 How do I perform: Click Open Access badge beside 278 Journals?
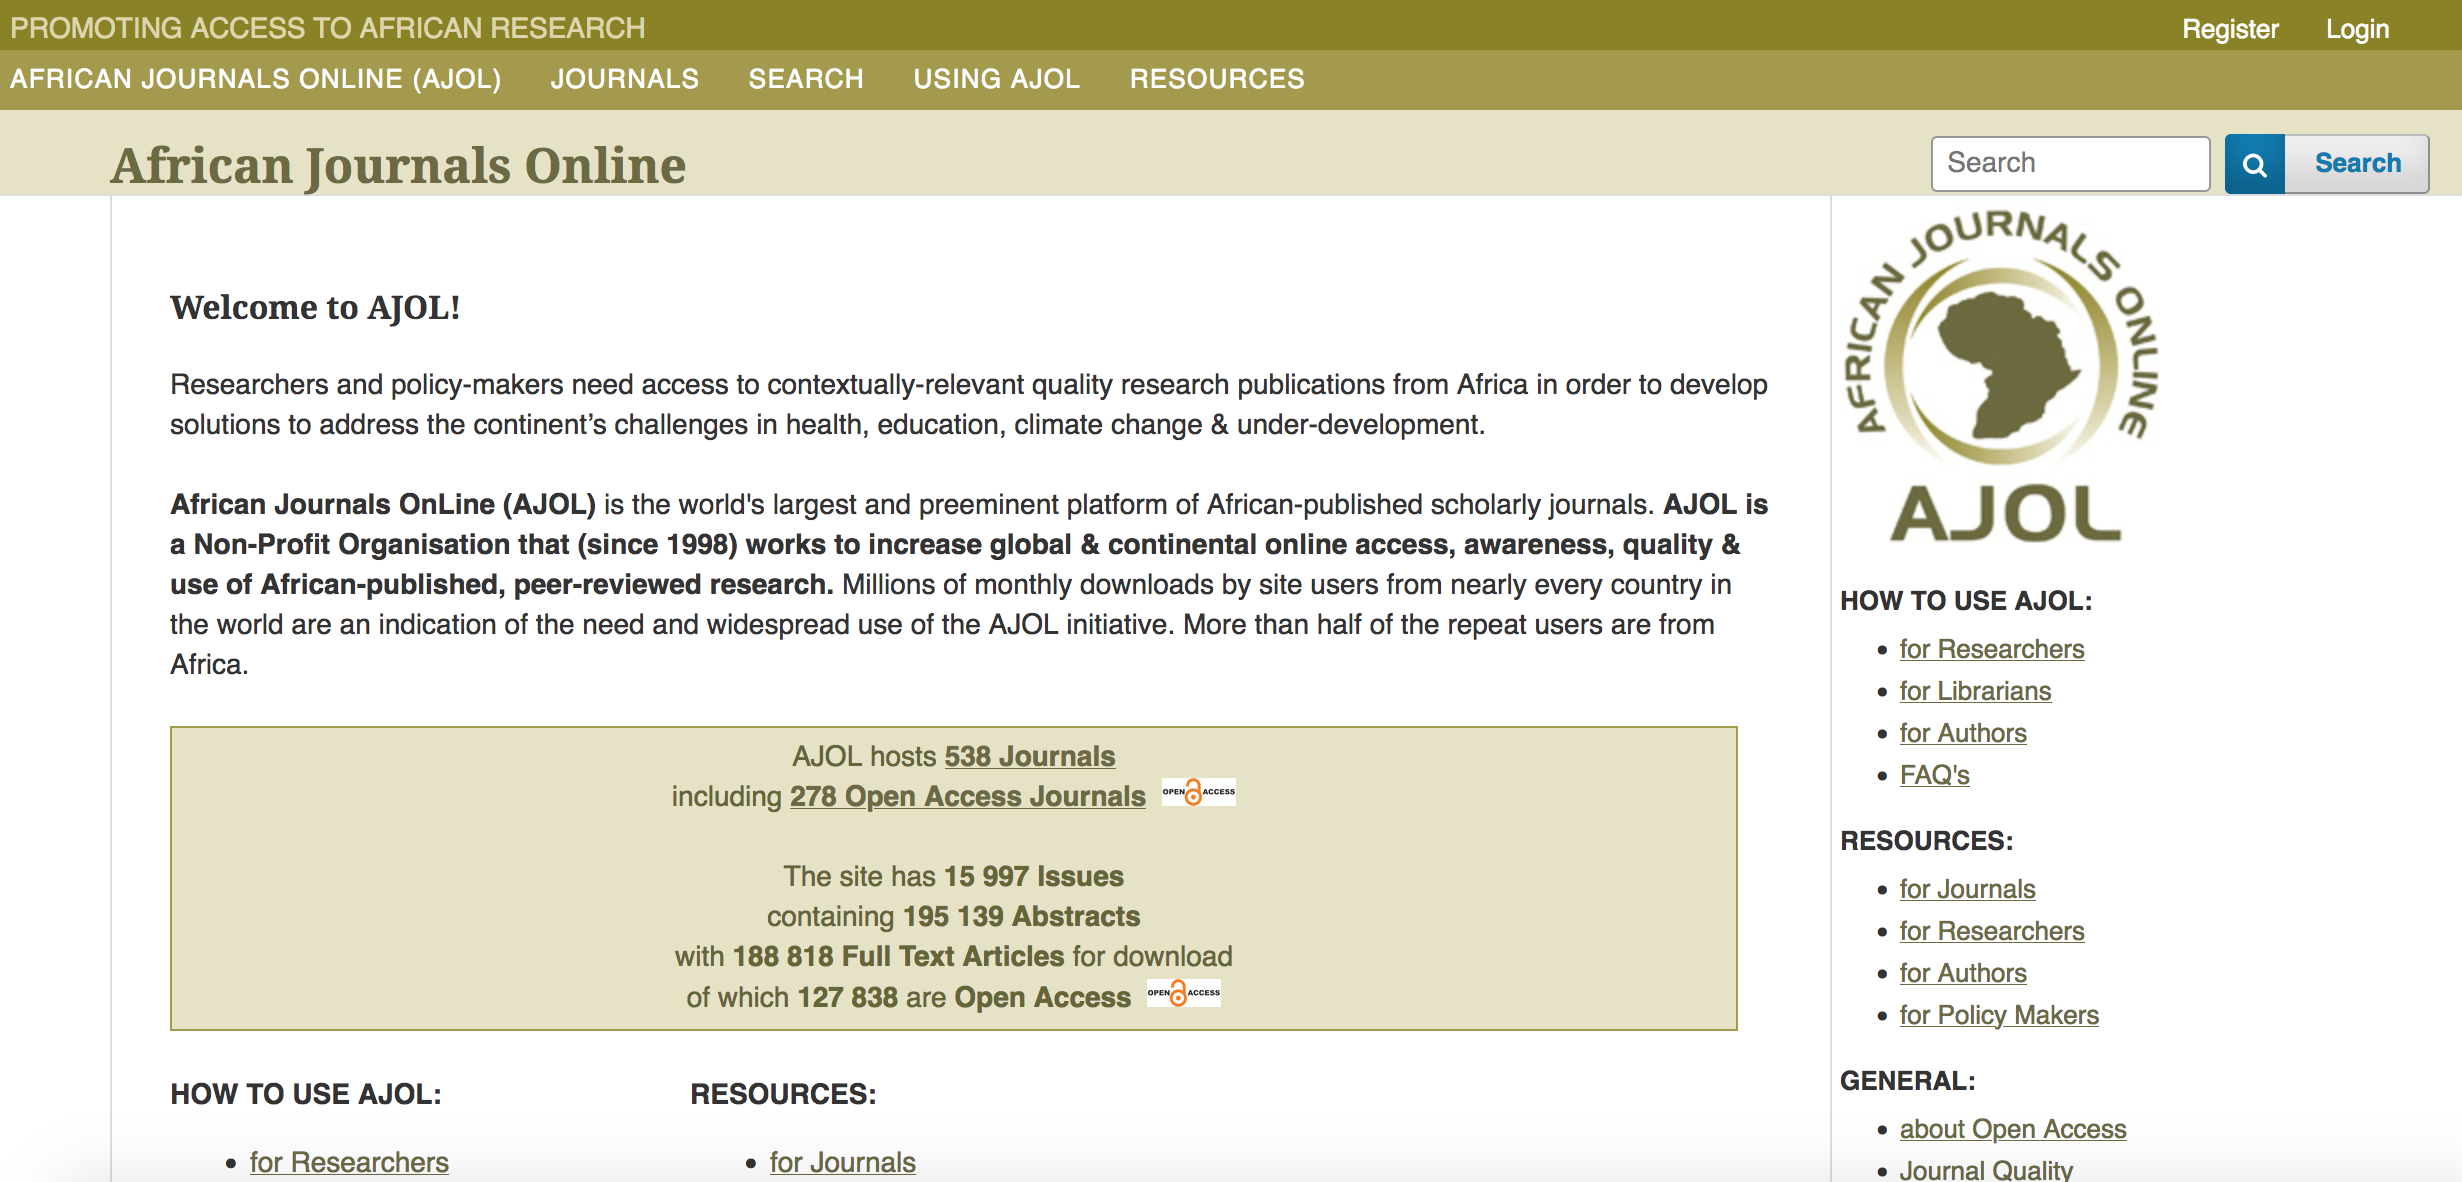point(1198,793)
